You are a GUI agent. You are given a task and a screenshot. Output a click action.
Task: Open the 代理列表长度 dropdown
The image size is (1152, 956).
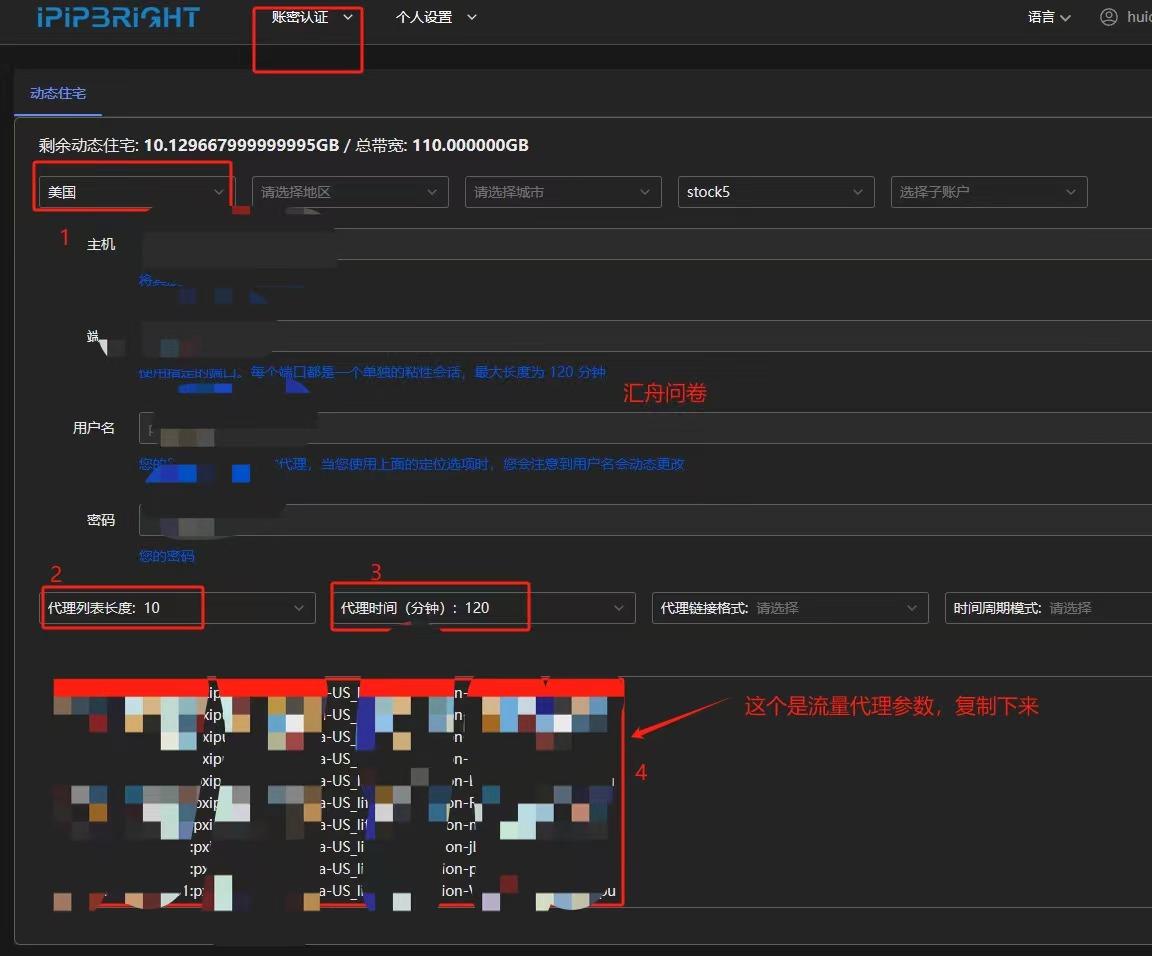[x=177, y=608]
